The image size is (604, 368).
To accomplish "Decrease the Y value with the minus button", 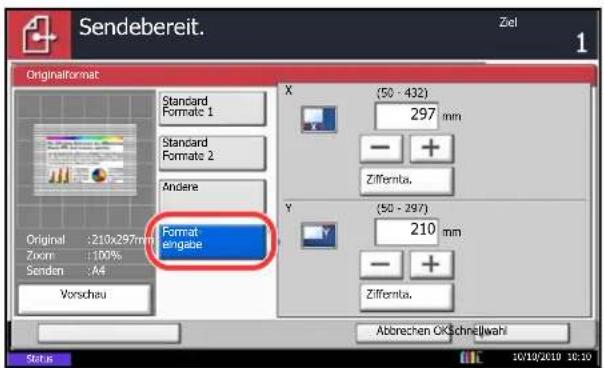I will pyautogui.click(x=381, y=264).
